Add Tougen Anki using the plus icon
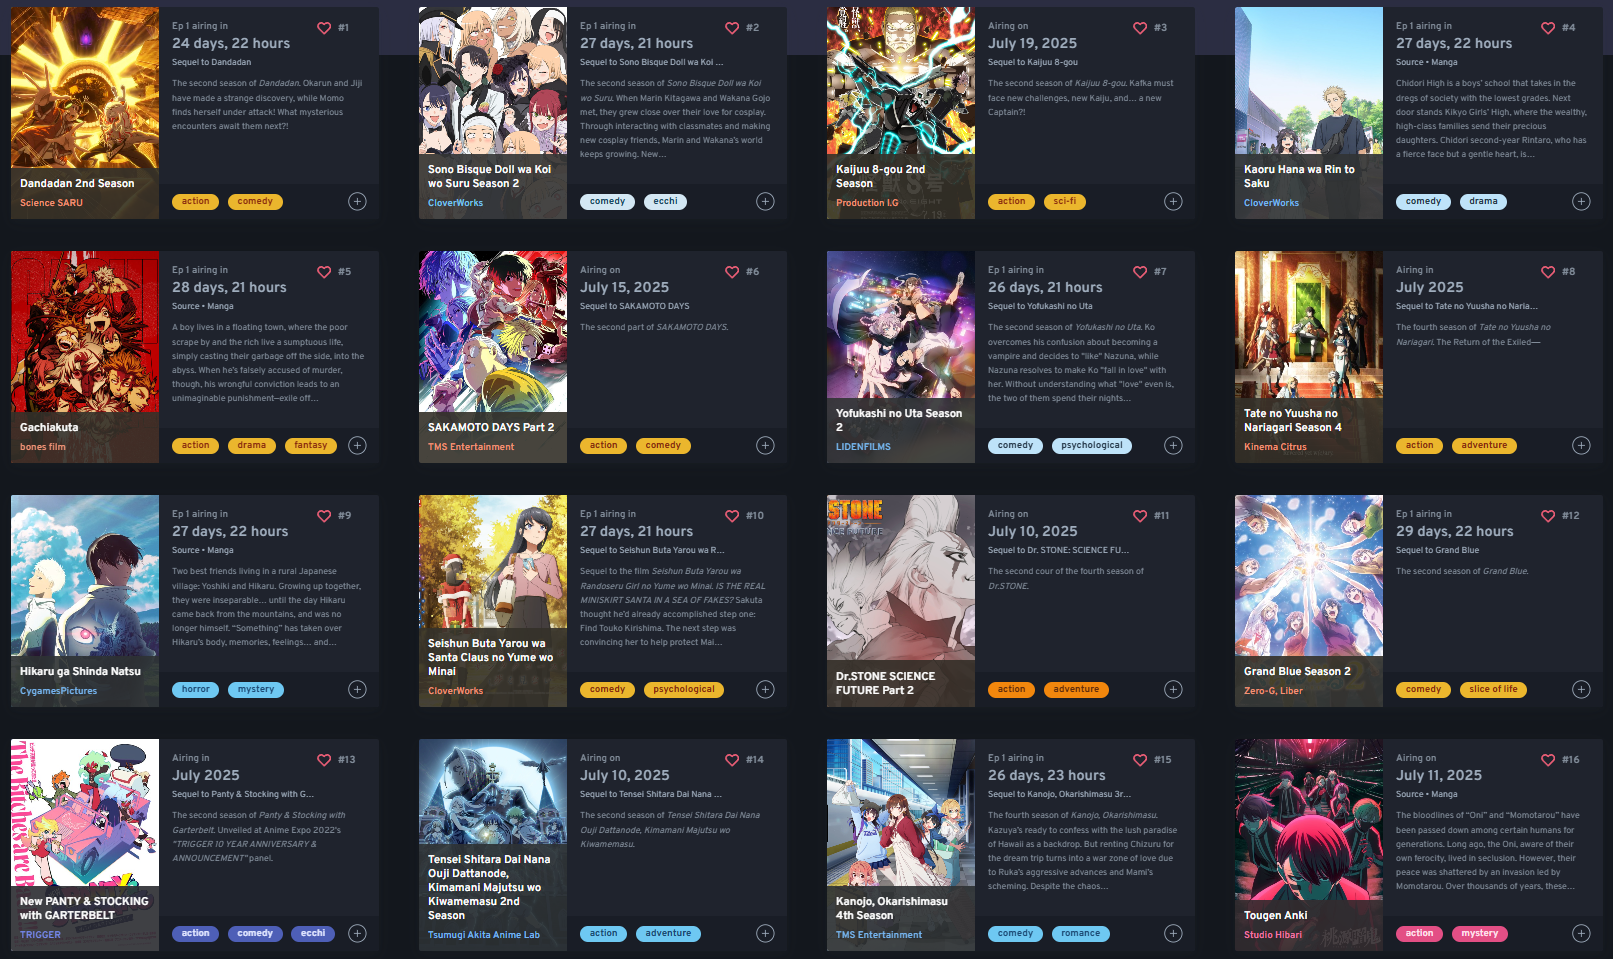This screenshot has height=959, width=1613. point(1581,933)
